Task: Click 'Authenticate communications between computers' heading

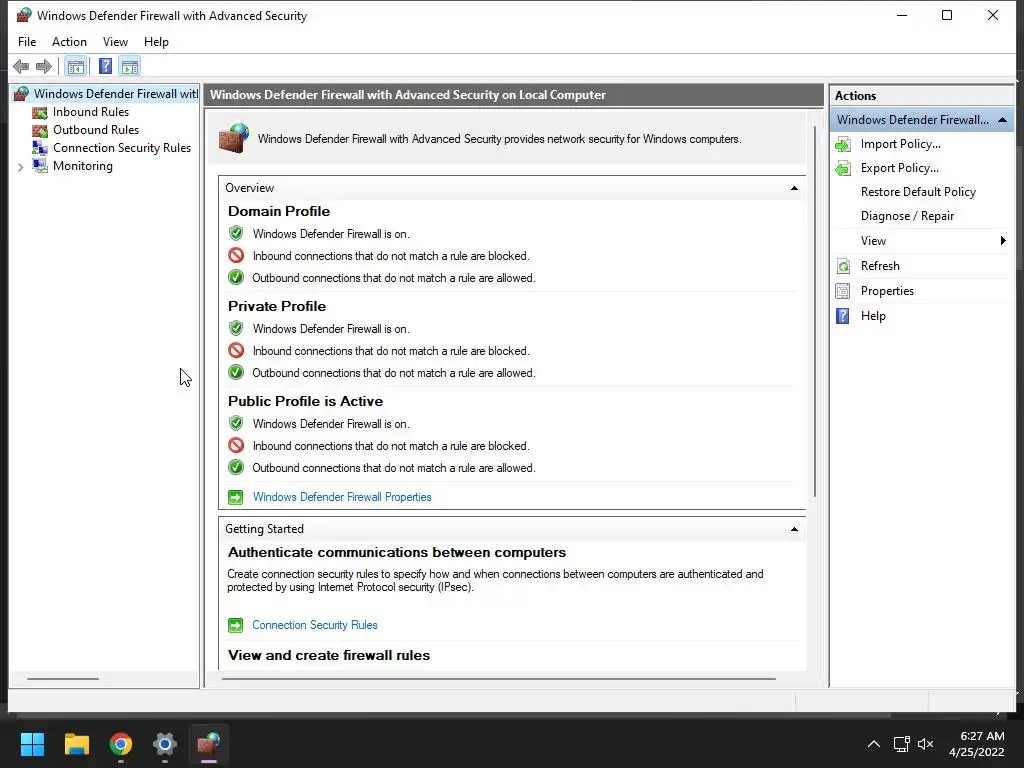Action: coord(397,552)
